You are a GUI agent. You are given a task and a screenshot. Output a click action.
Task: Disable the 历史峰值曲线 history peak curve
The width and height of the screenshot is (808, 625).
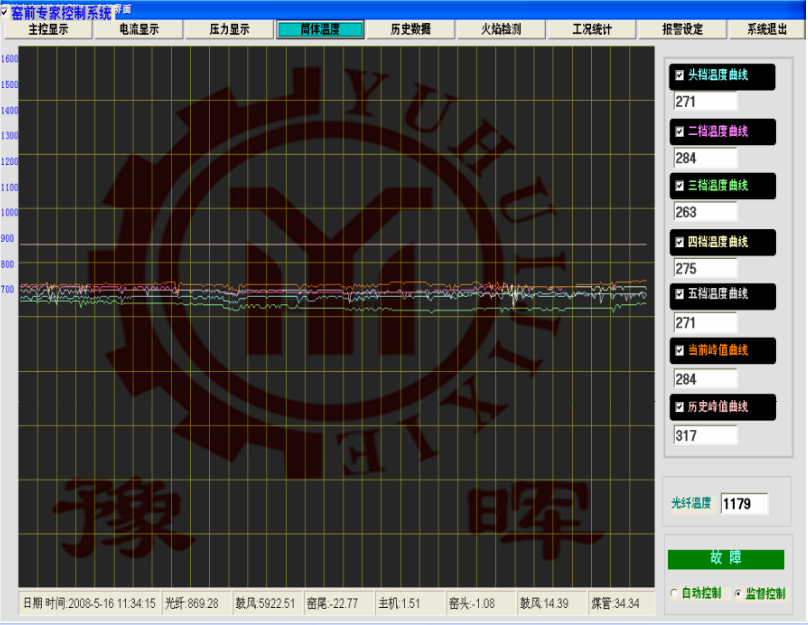click(678, 407)
